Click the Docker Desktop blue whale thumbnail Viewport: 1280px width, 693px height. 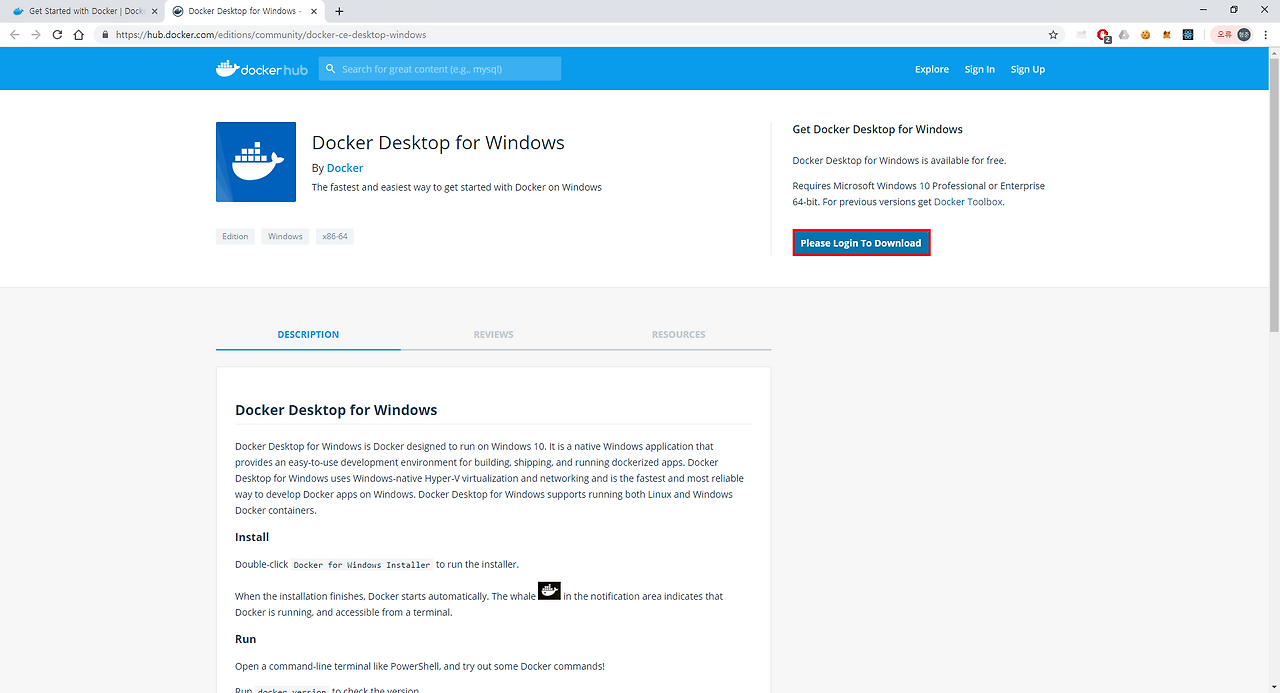[x=255, y=161]
